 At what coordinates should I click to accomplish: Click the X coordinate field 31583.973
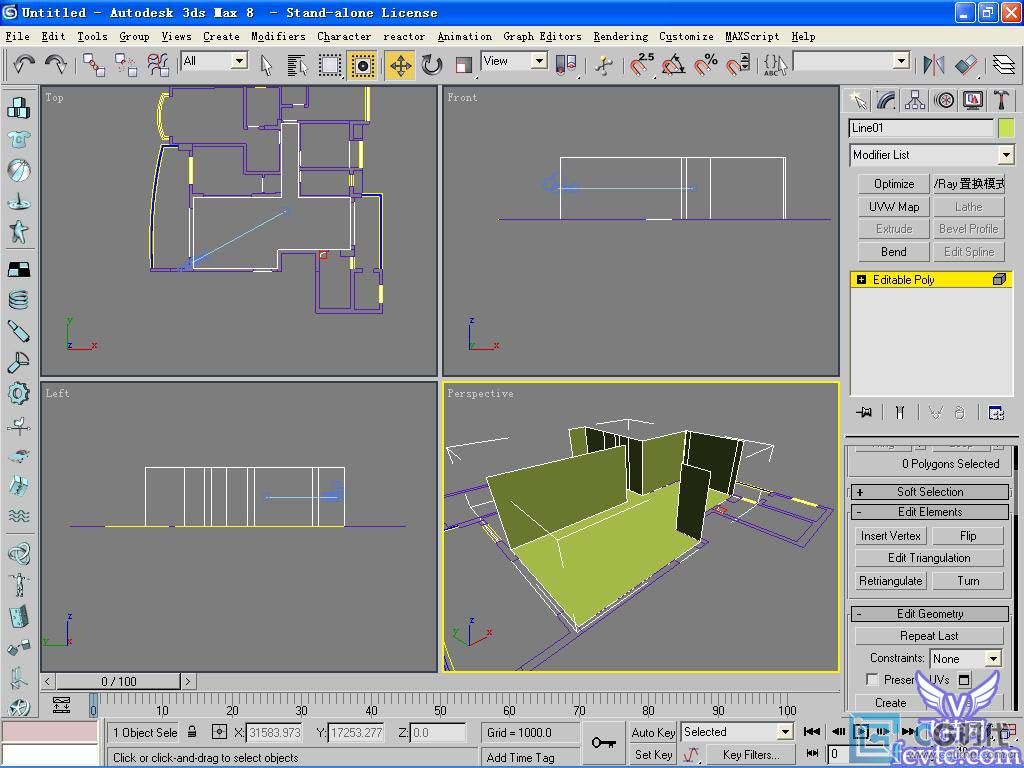coord(274,732)
